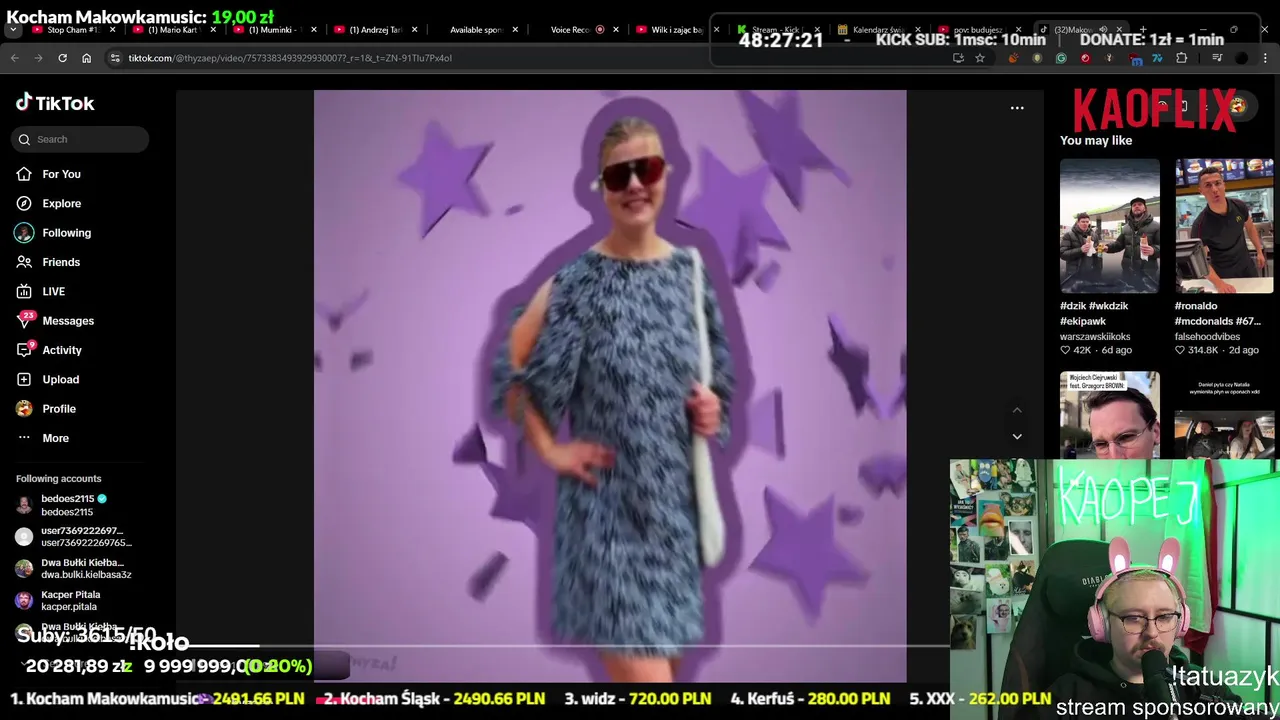The width and height of the screenshot is (1280, 720).
Task: Click the browser Home icon
Action: tap(86, 58)
